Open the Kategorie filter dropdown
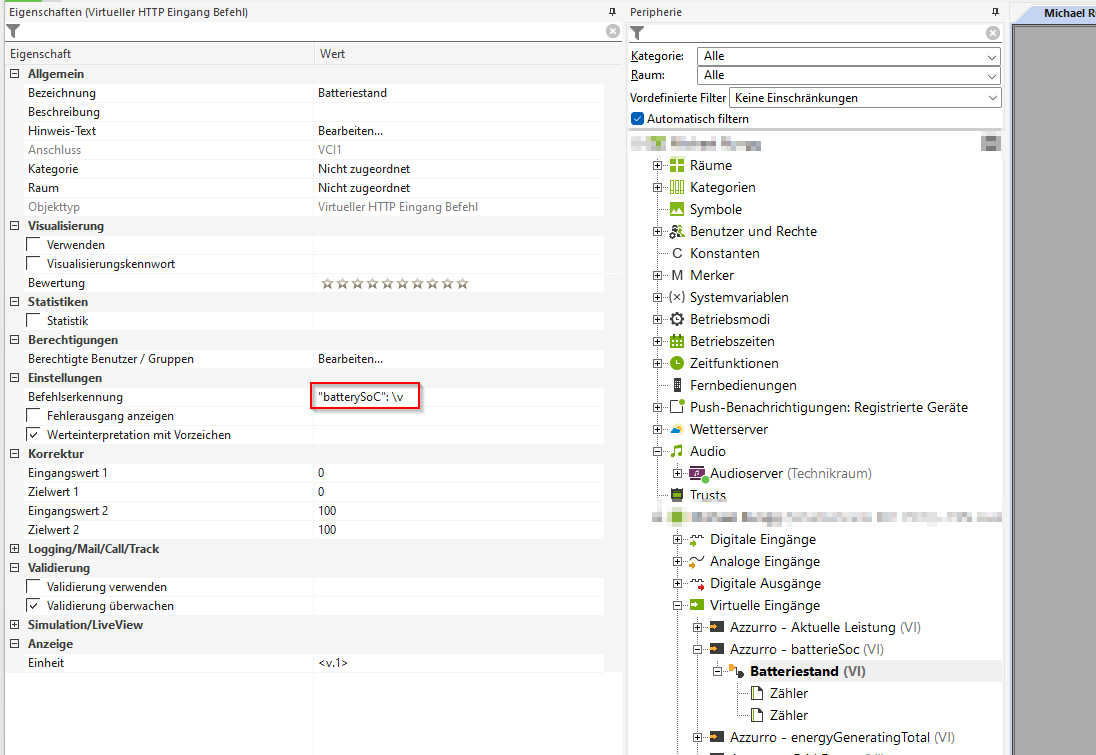This screenshot has height=755, width=1096. [x=849, y=56]
